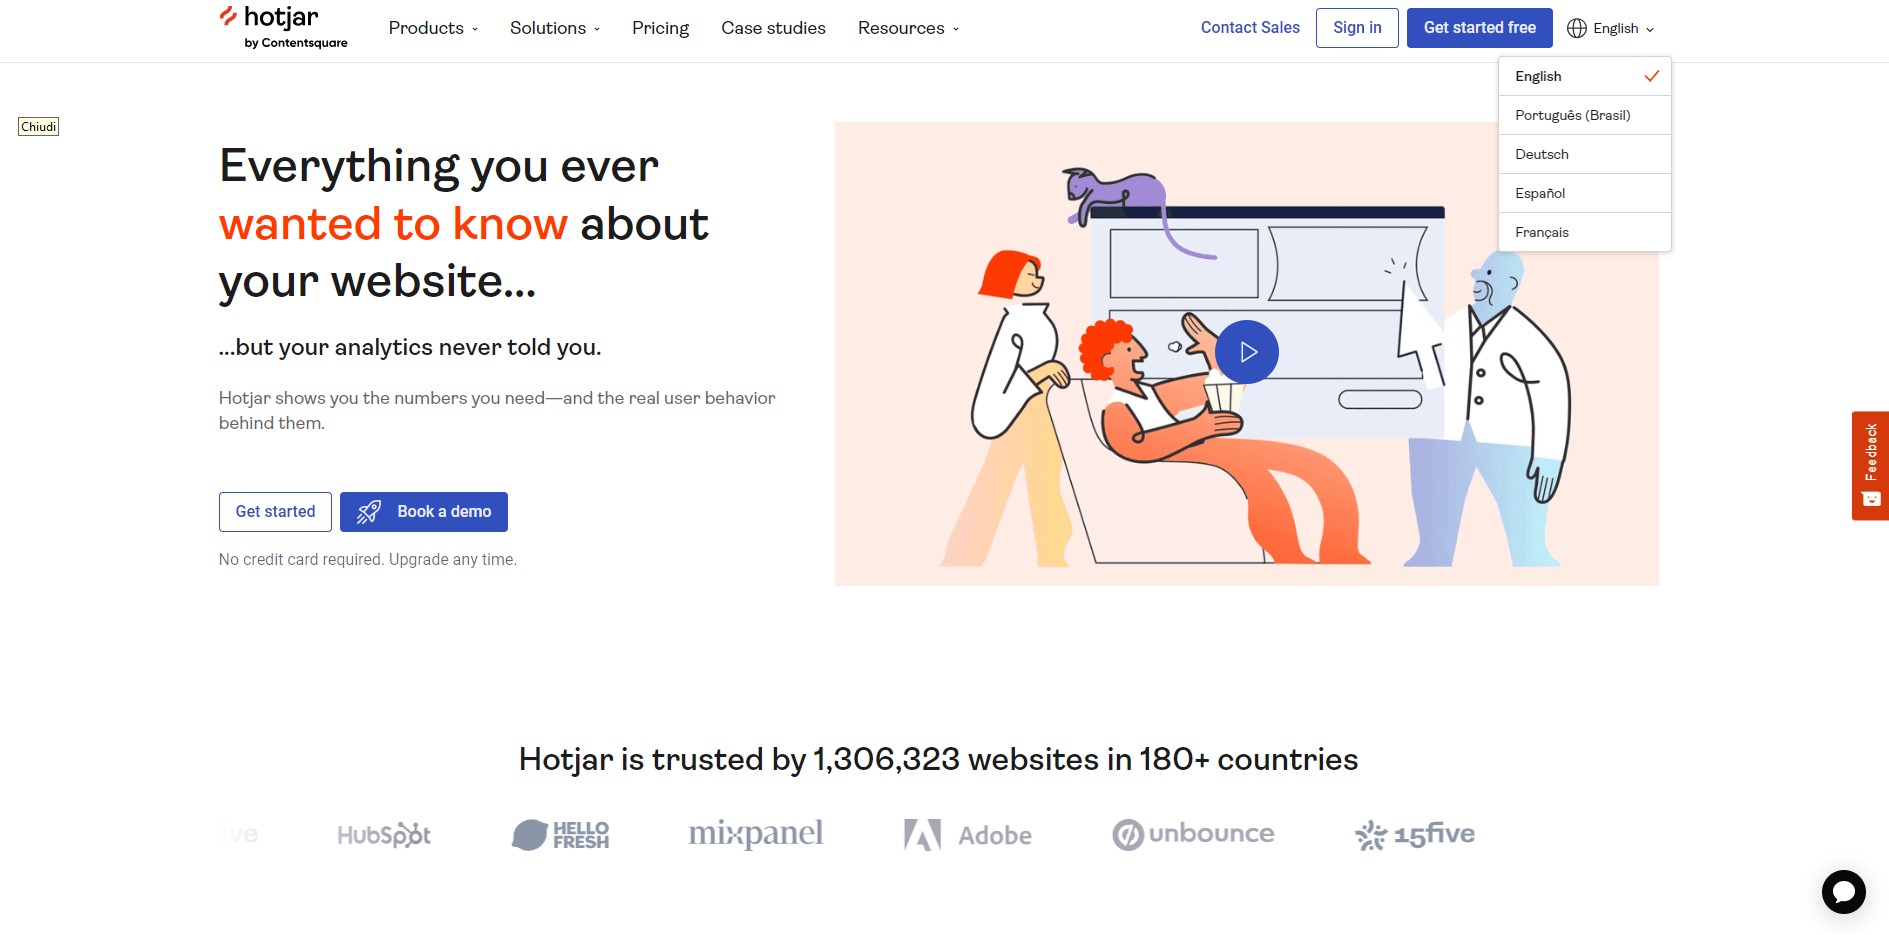Image resolution: width=1889 pixels, height=935 pixels.
Task: Expand the Products dropdown menu
Action: coord(433,28)
